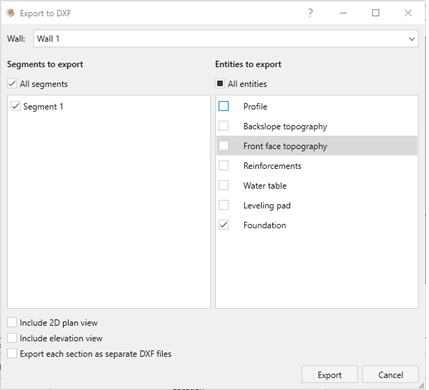Minimize the Export to DXF dialog
Viewport: 429px width, 390px height.
pos(343,13)
